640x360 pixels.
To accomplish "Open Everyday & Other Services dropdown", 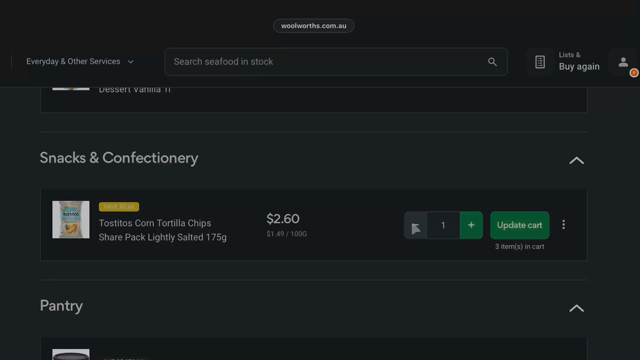I will (x=80, y=62).
